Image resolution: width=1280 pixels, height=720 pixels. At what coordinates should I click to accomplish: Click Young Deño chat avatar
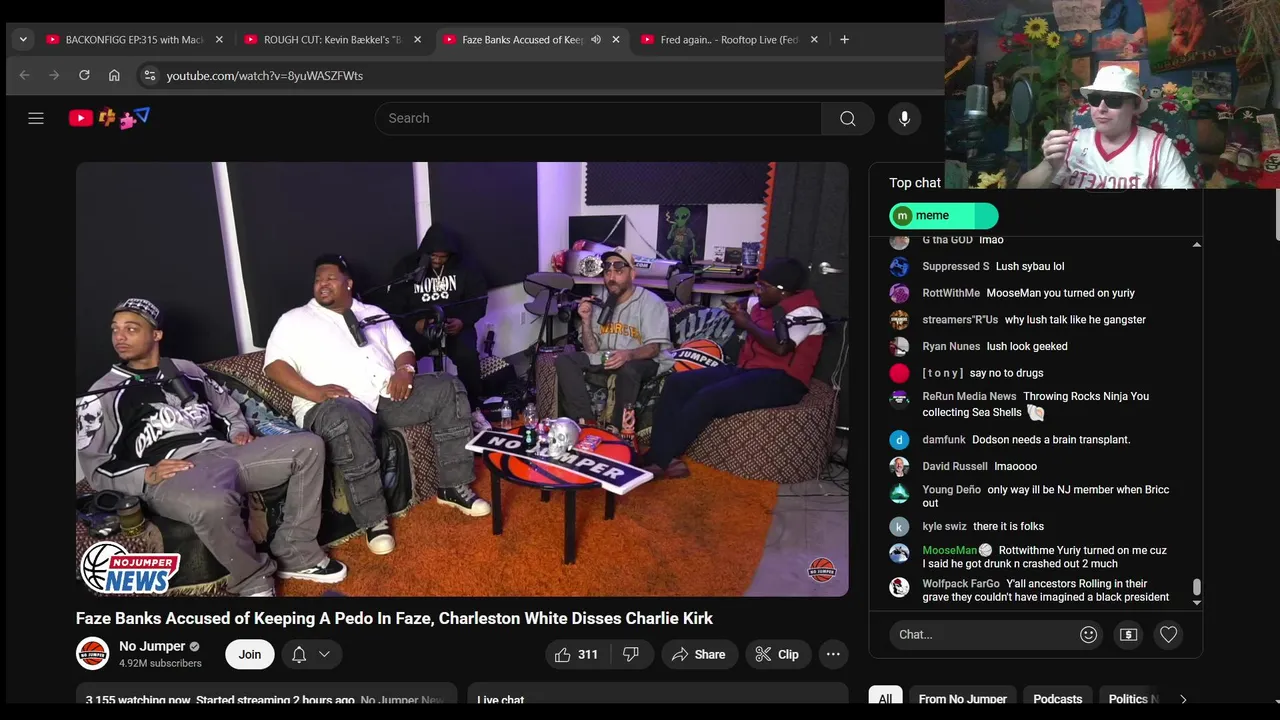[x=900, y=493]
